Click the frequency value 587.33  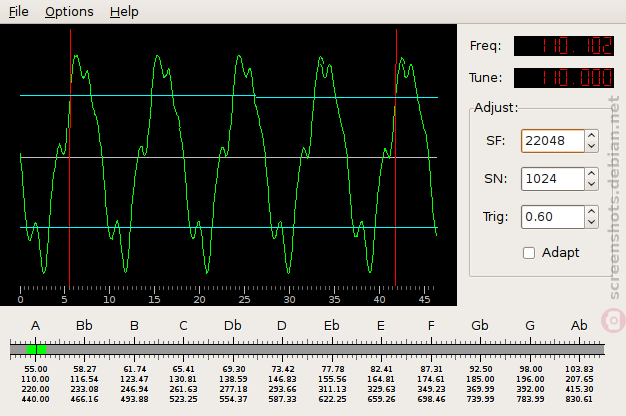pos(282,399)
